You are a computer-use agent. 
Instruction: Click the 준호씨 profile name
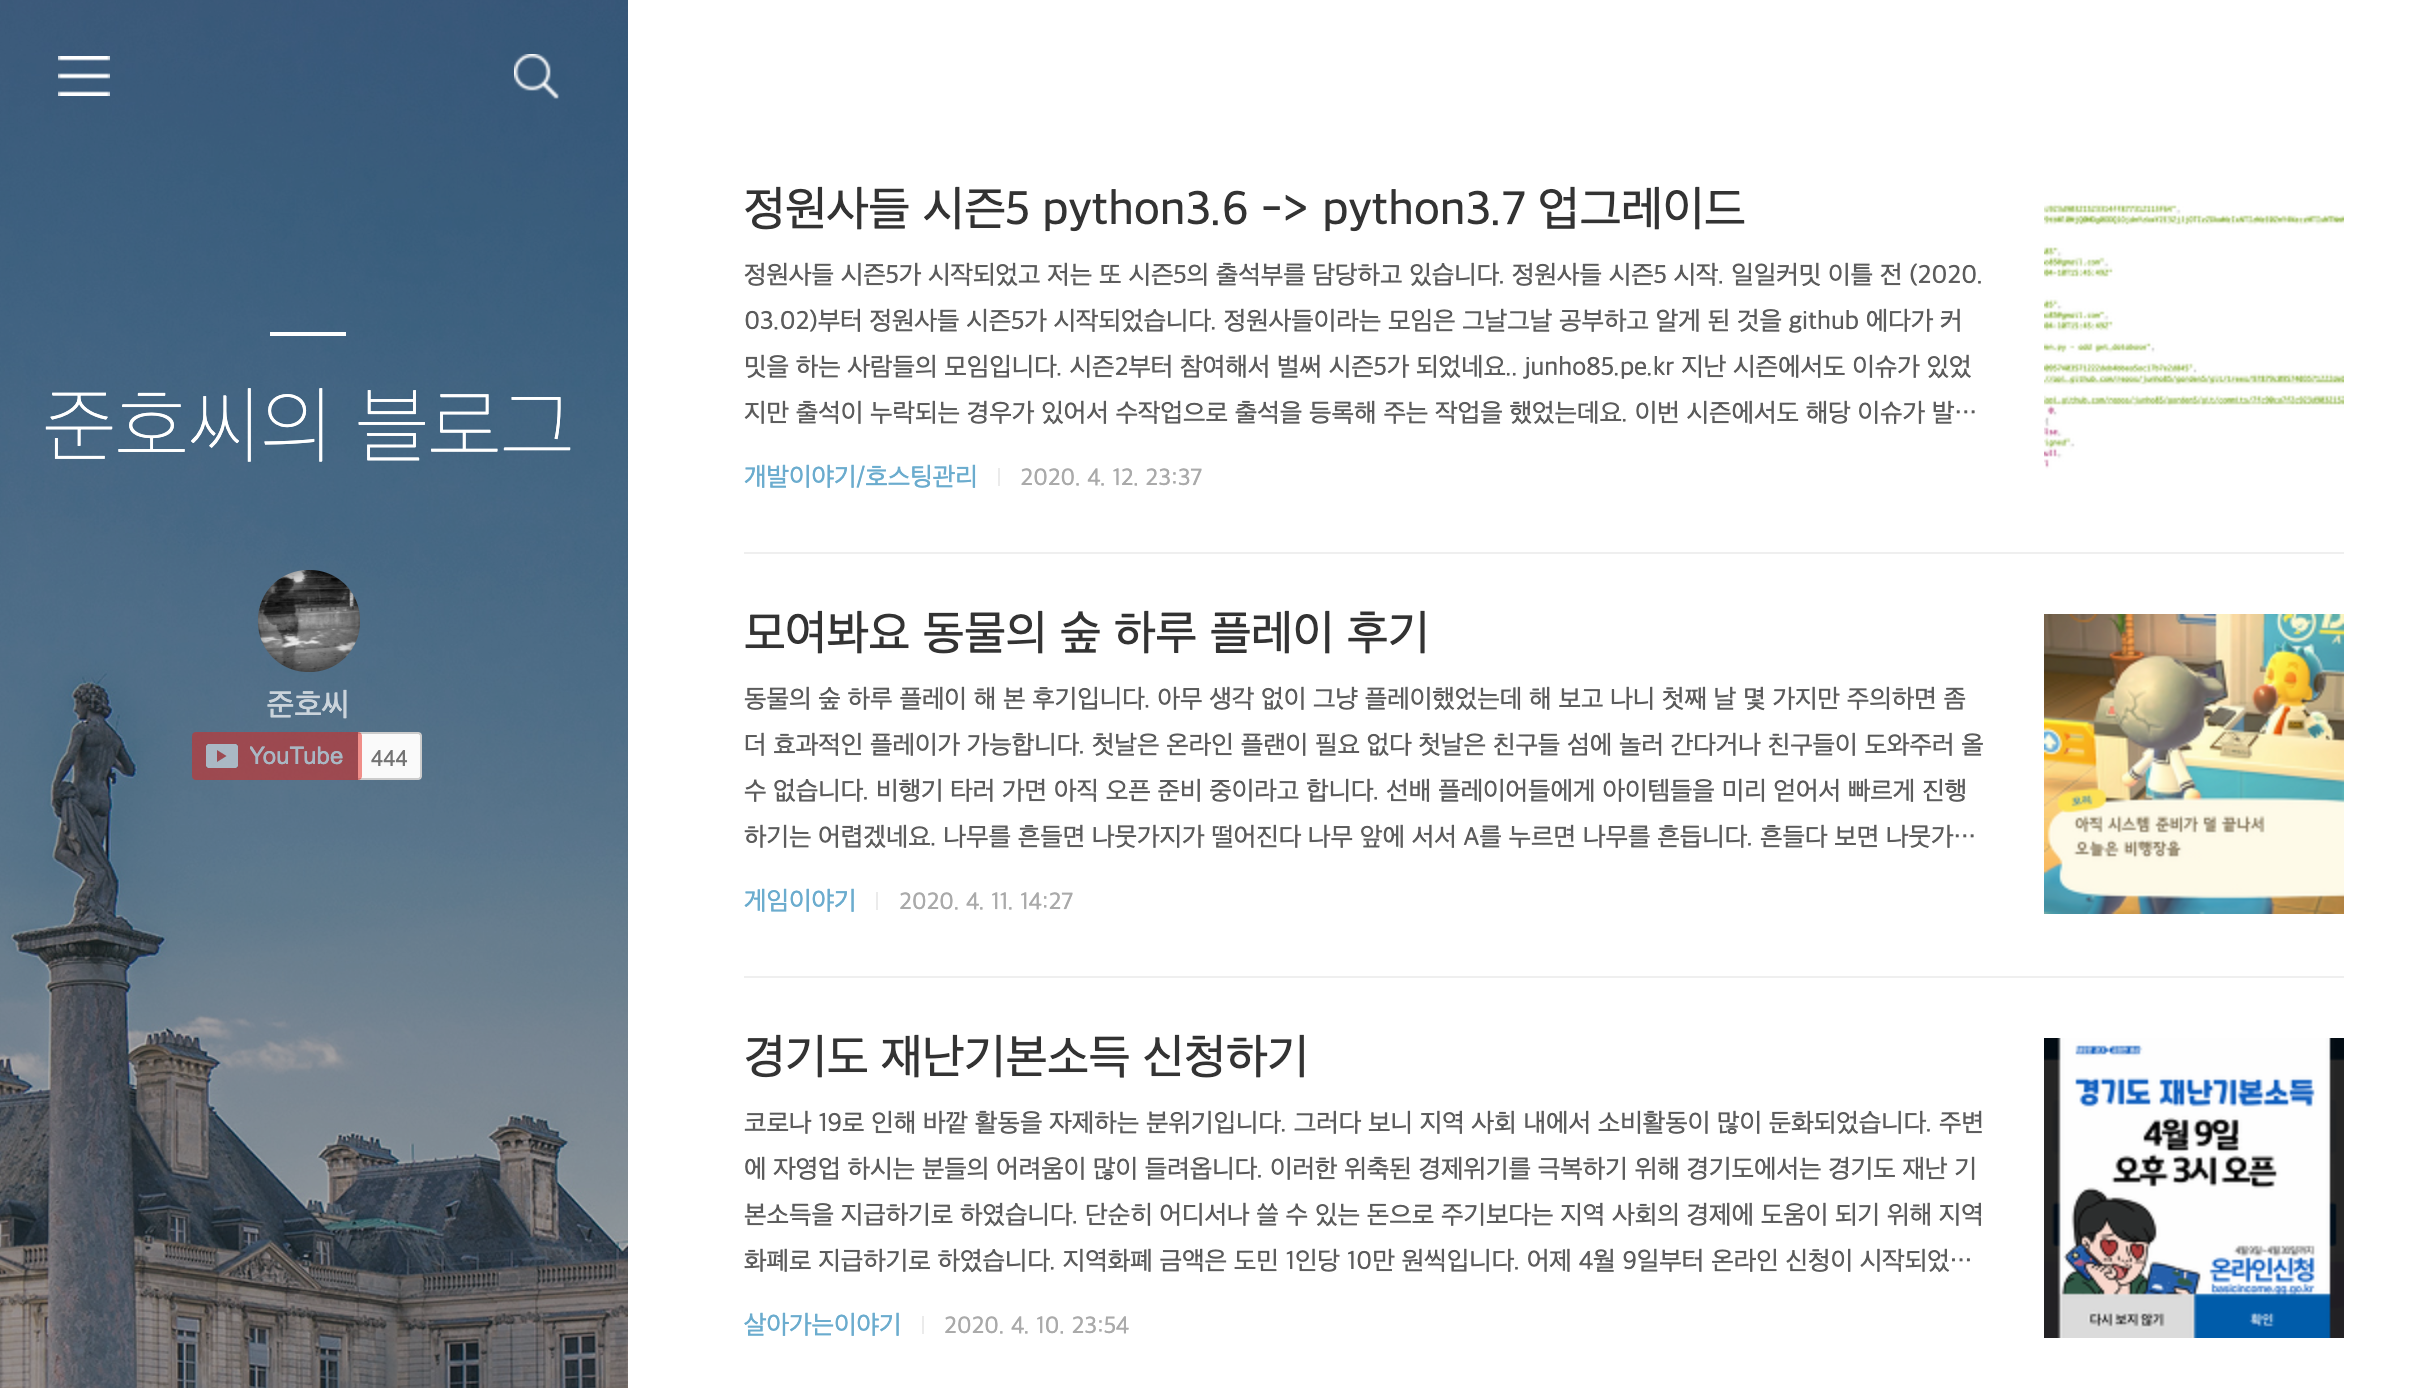coord(307,703)
